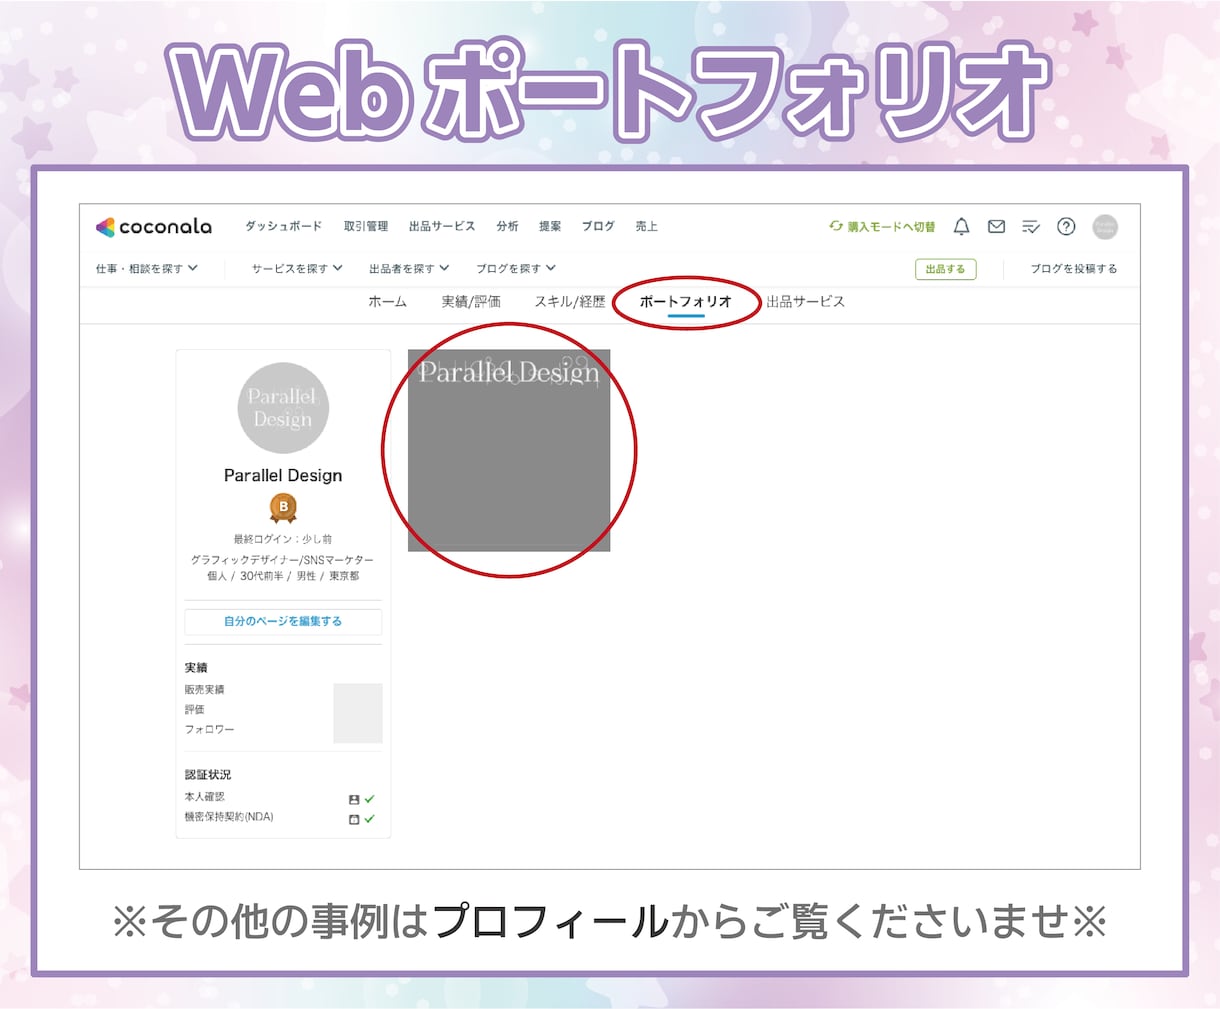Open 取引管理 menu item
The width and height of the screenshot is (1220, 1009).
[366, 227]
